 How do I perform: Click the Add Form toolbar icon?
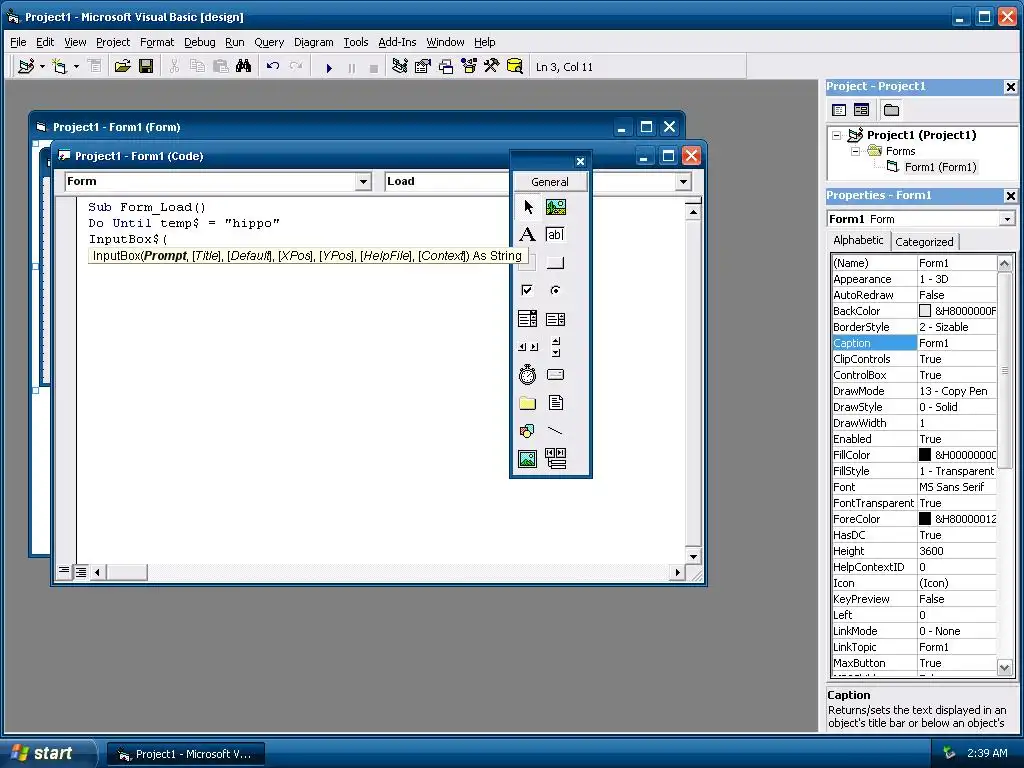point(59,66)
